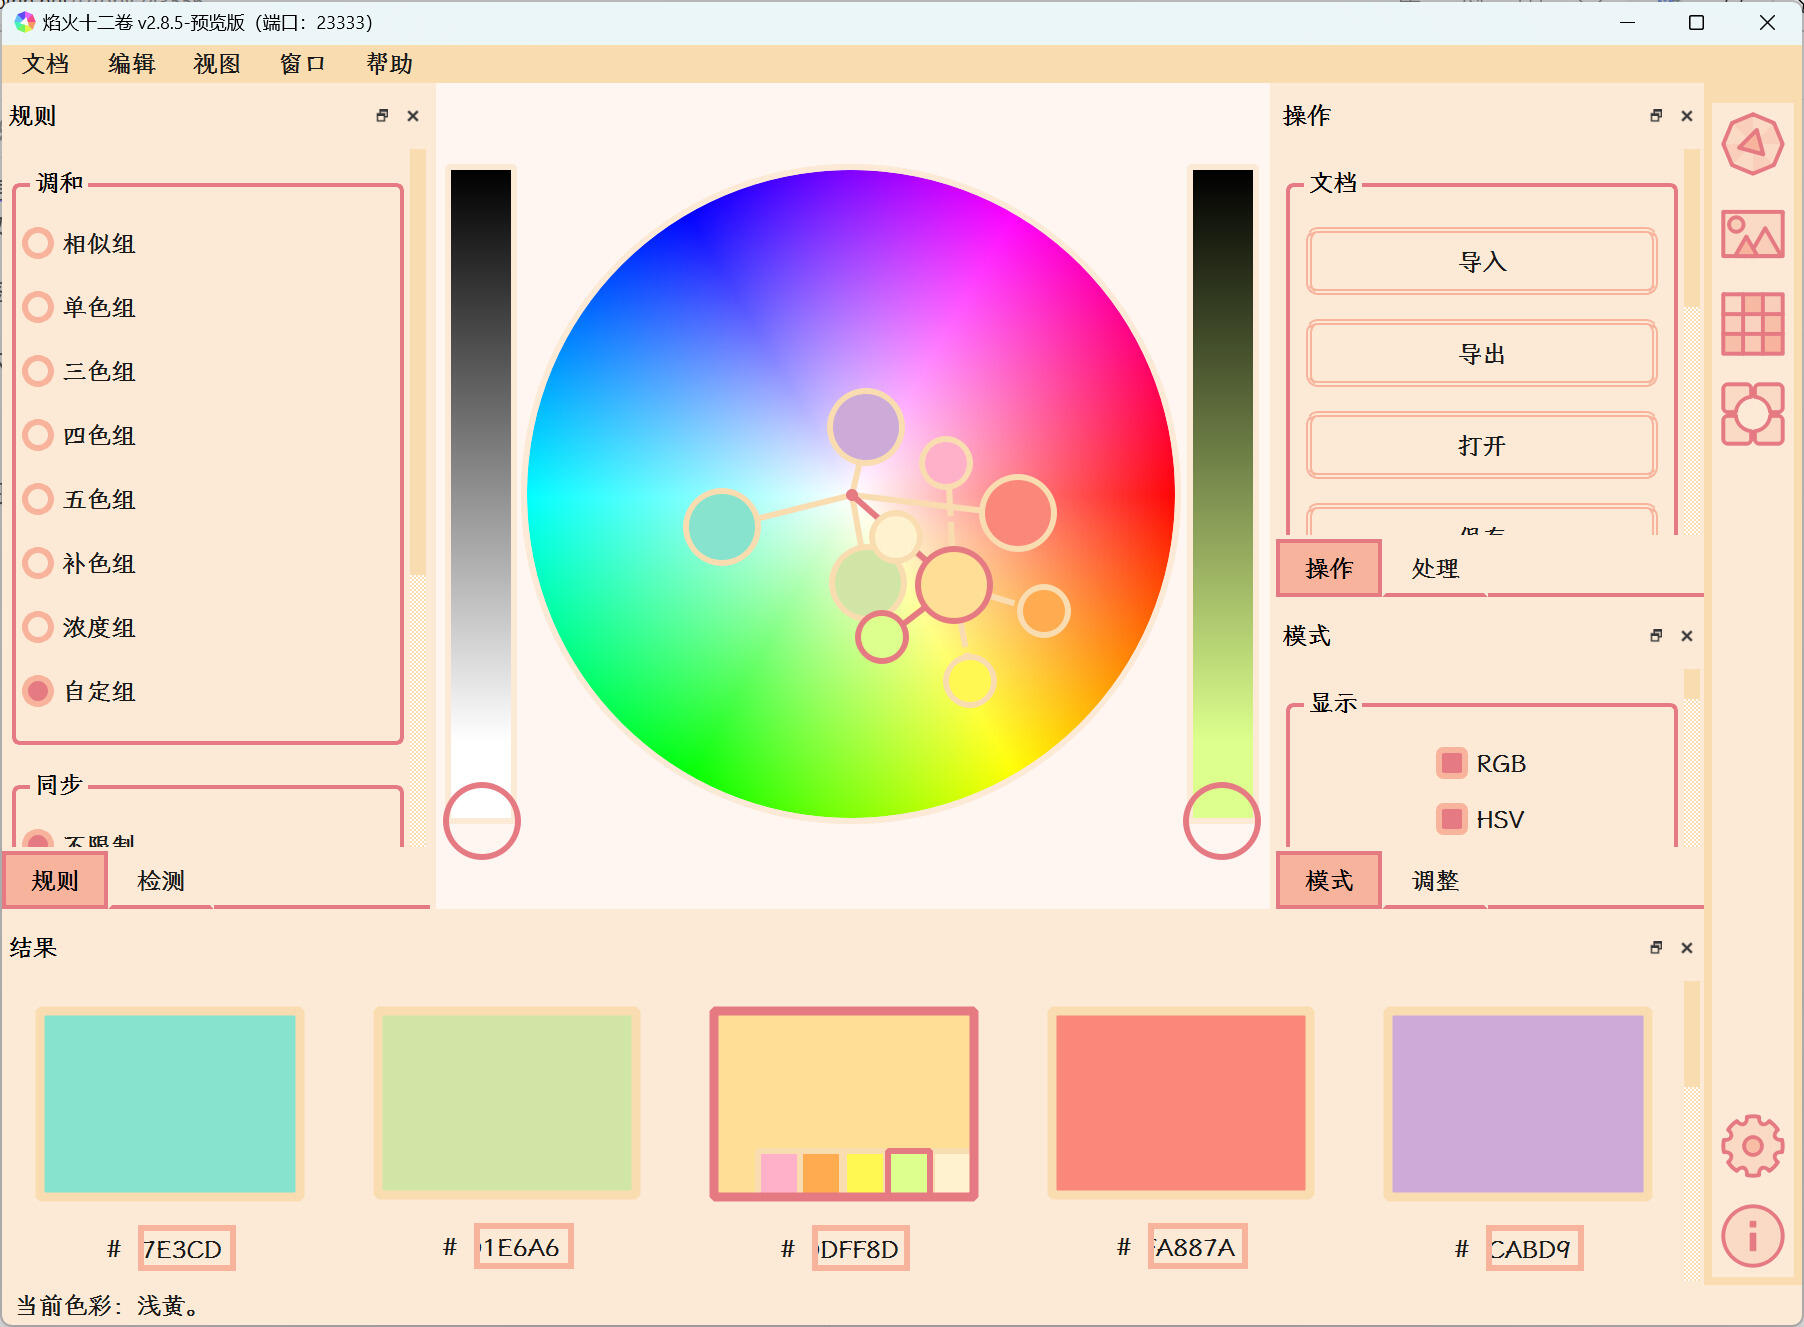The height and width of the screenshot is (1327, 1804).
Task: Open the image view icon in sidebar
Action: coord(1752,235)
